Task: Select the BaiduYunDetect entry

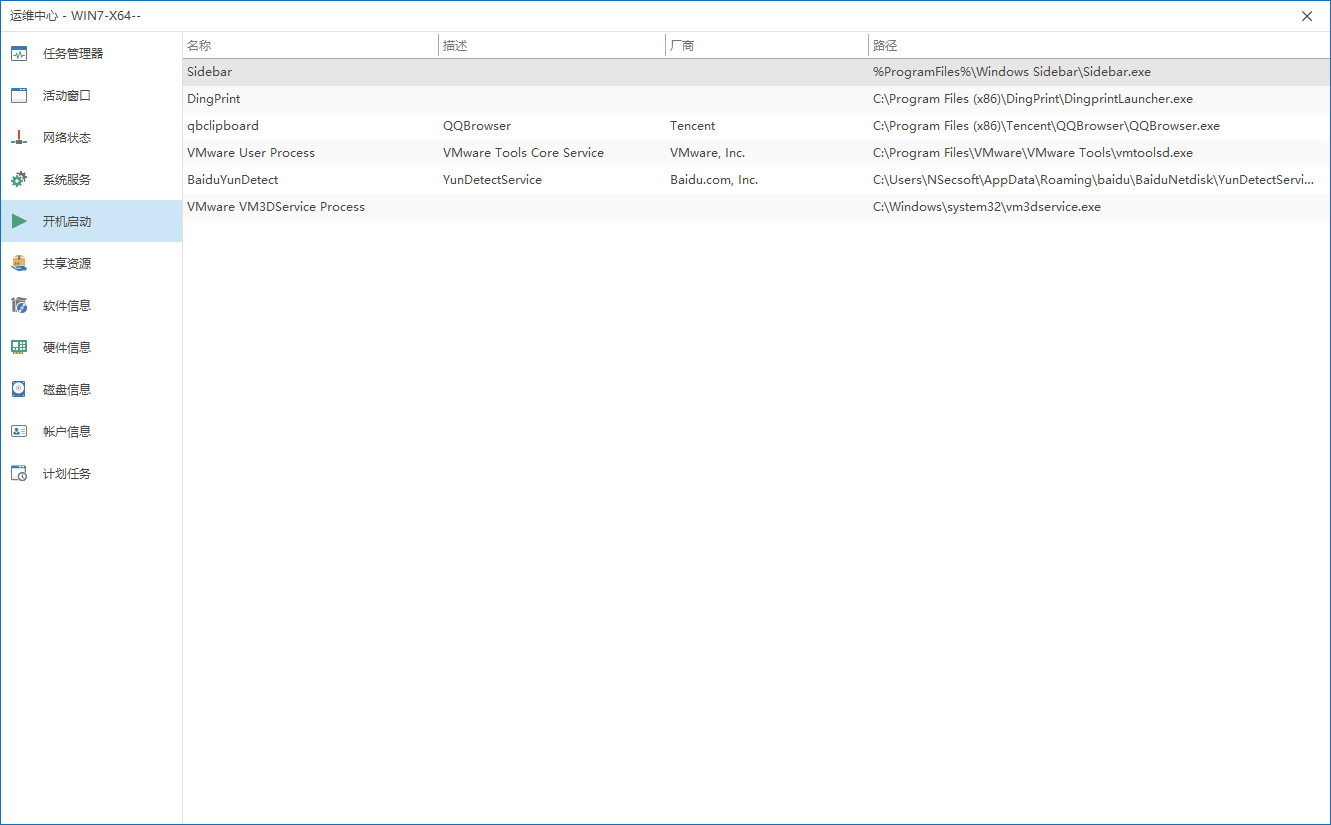Action: (x=756, y=180)
